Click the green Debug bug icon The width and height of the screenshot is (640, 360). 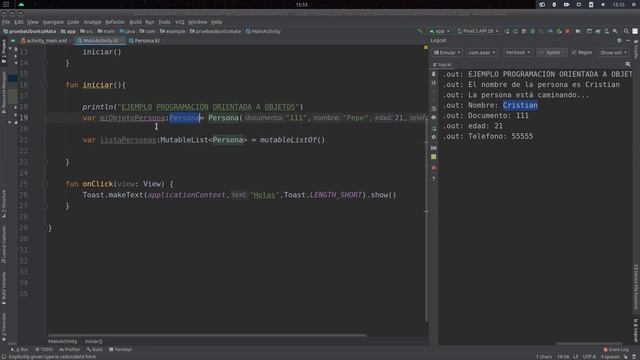click(x=533, y=31)
